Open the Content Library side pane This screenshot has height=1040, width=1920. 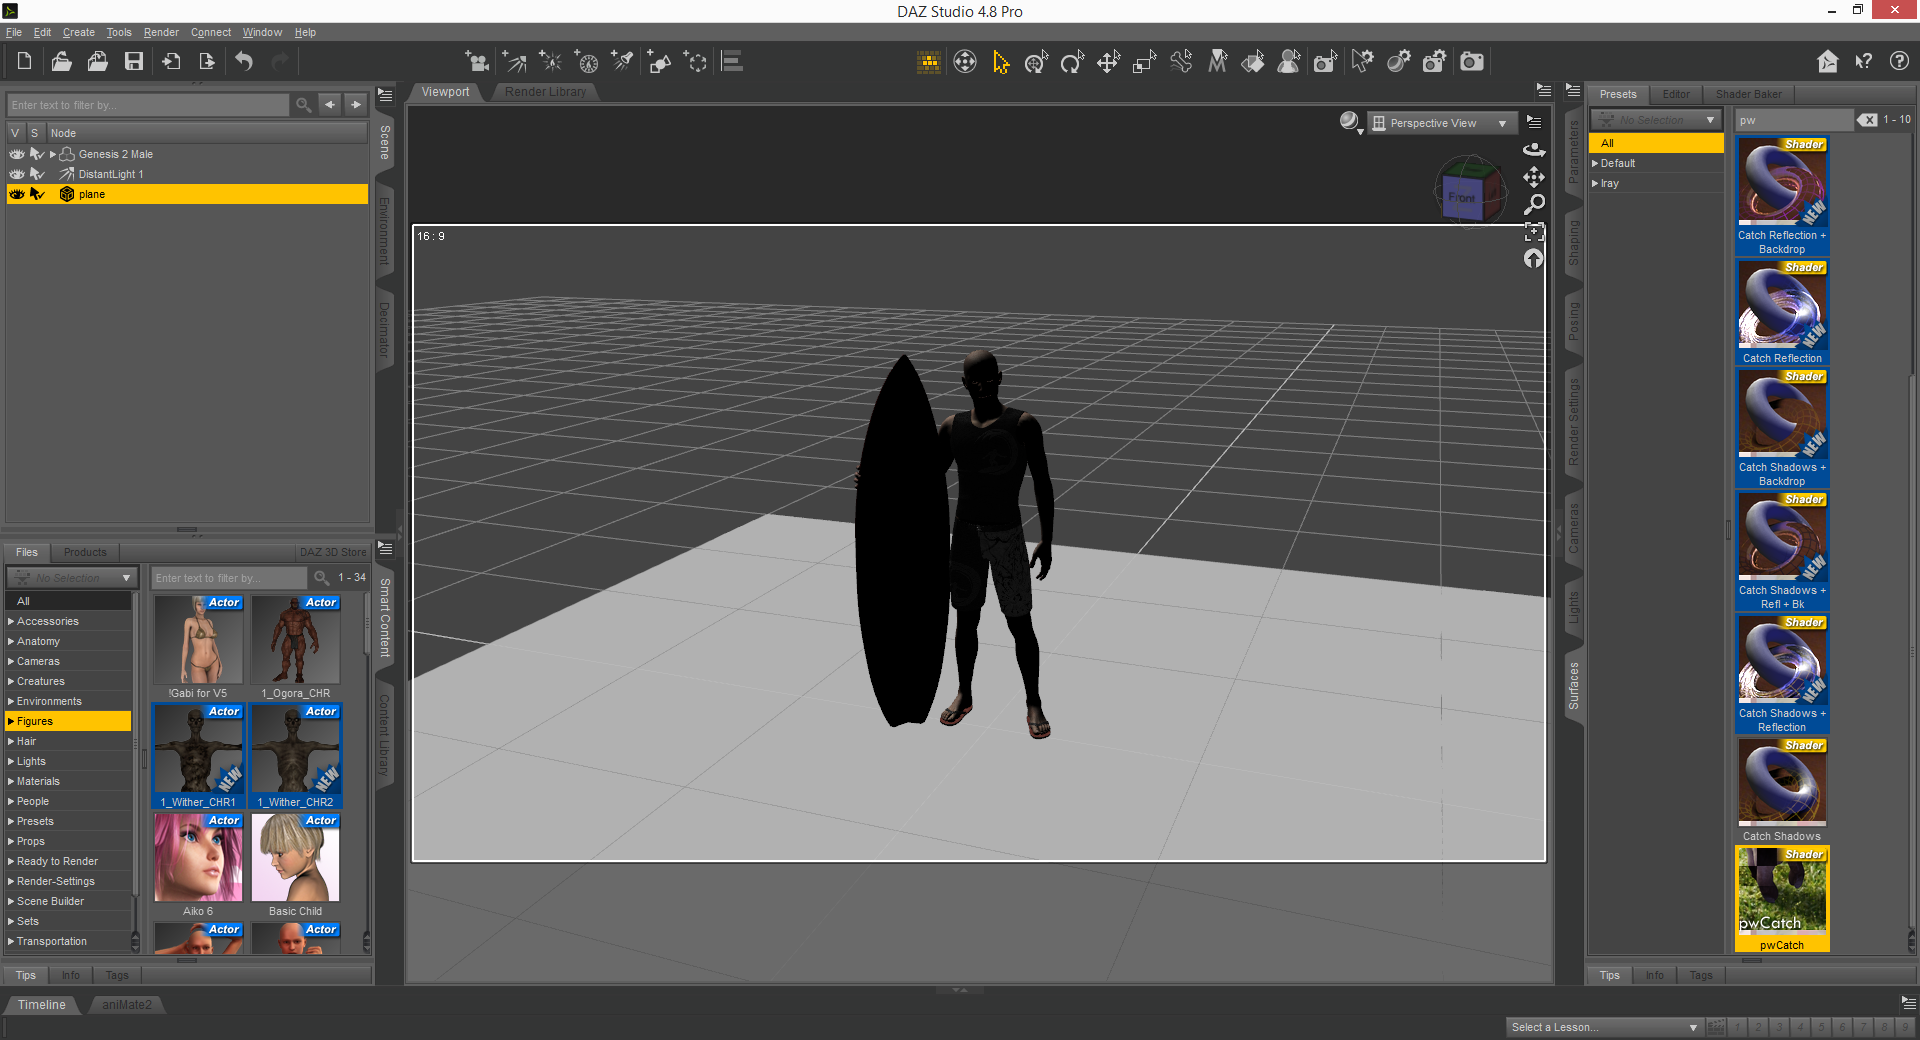click(x=384, y=735)
